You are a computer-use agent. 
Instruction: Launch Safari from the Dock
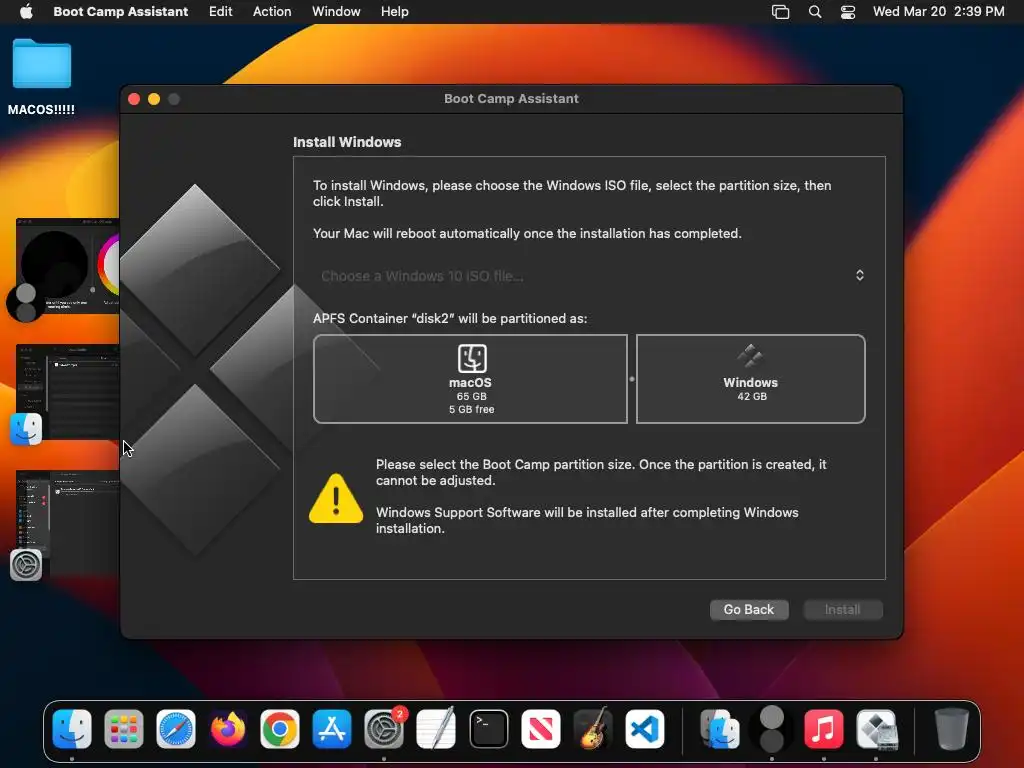176,728
